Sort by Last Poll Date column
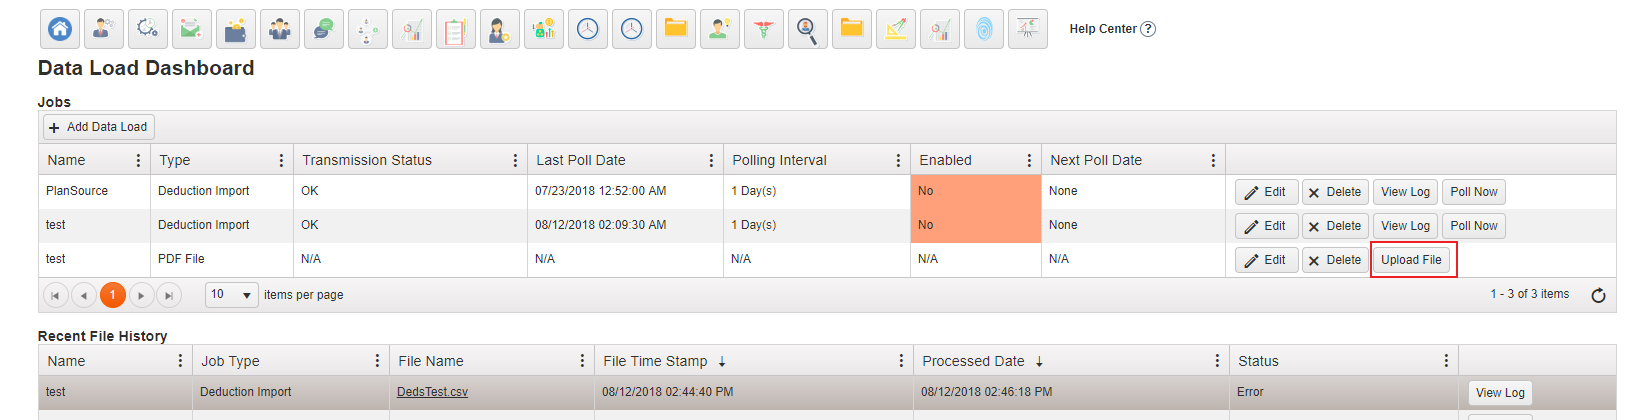Screen dimensions: 1644x420 pos(581,160)
